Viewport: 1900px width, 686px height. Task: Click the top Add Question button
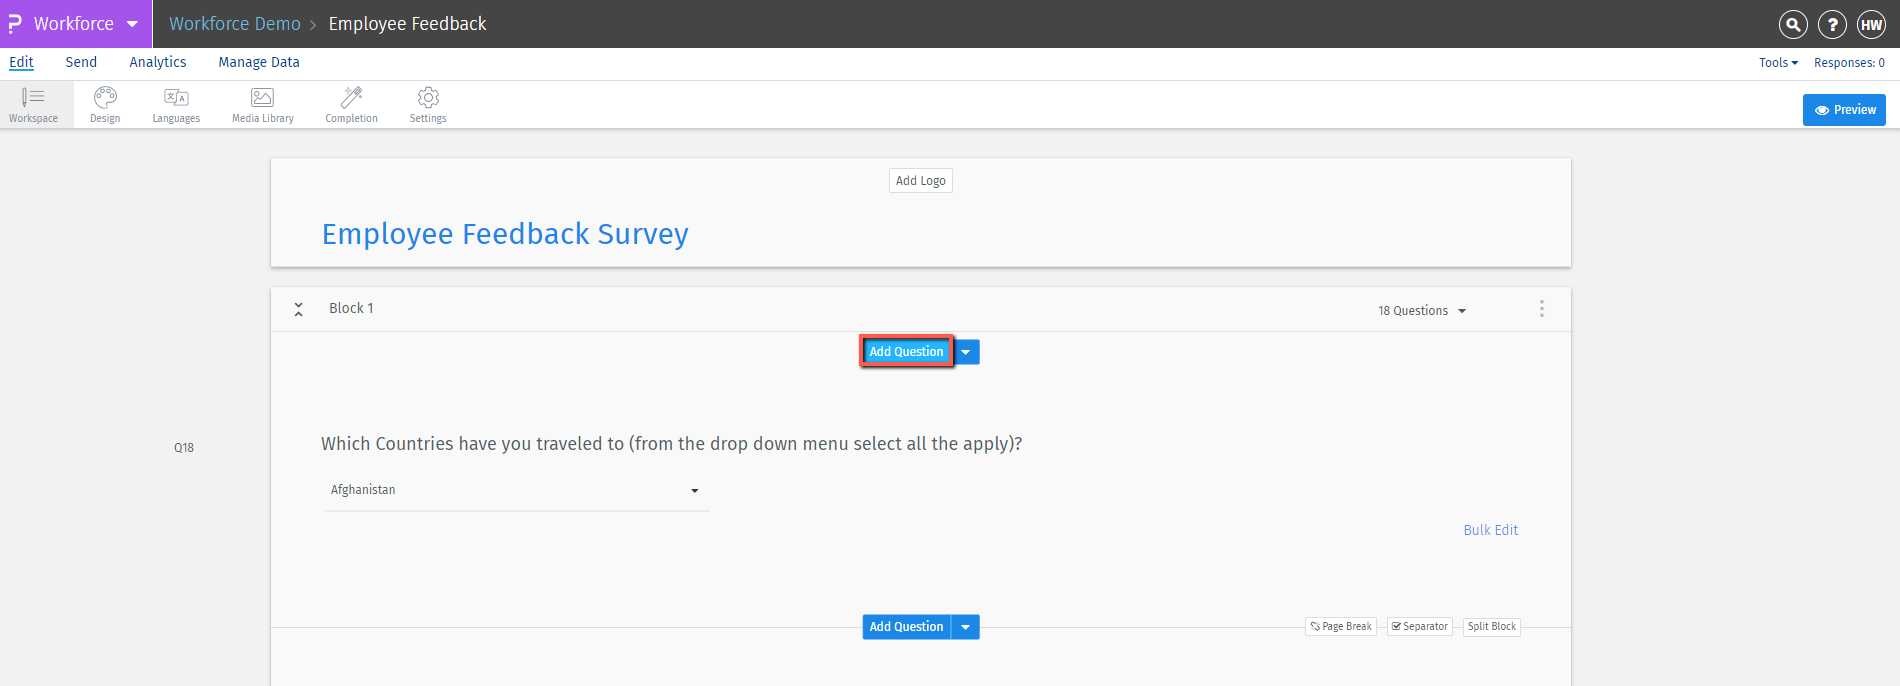906,352
